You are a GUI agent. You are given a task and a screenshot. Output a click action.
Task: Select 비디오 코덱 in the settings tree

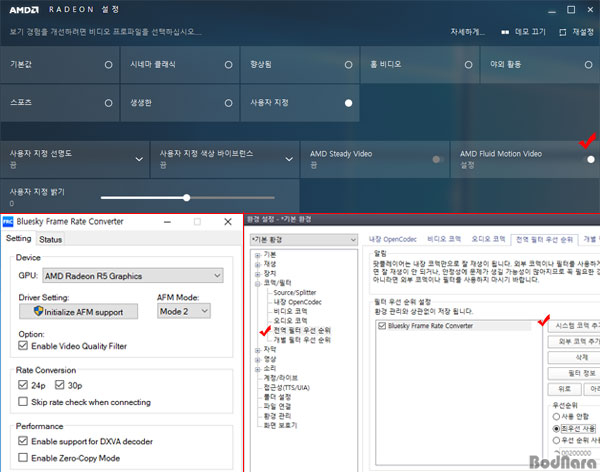click(x=290, y=311)
